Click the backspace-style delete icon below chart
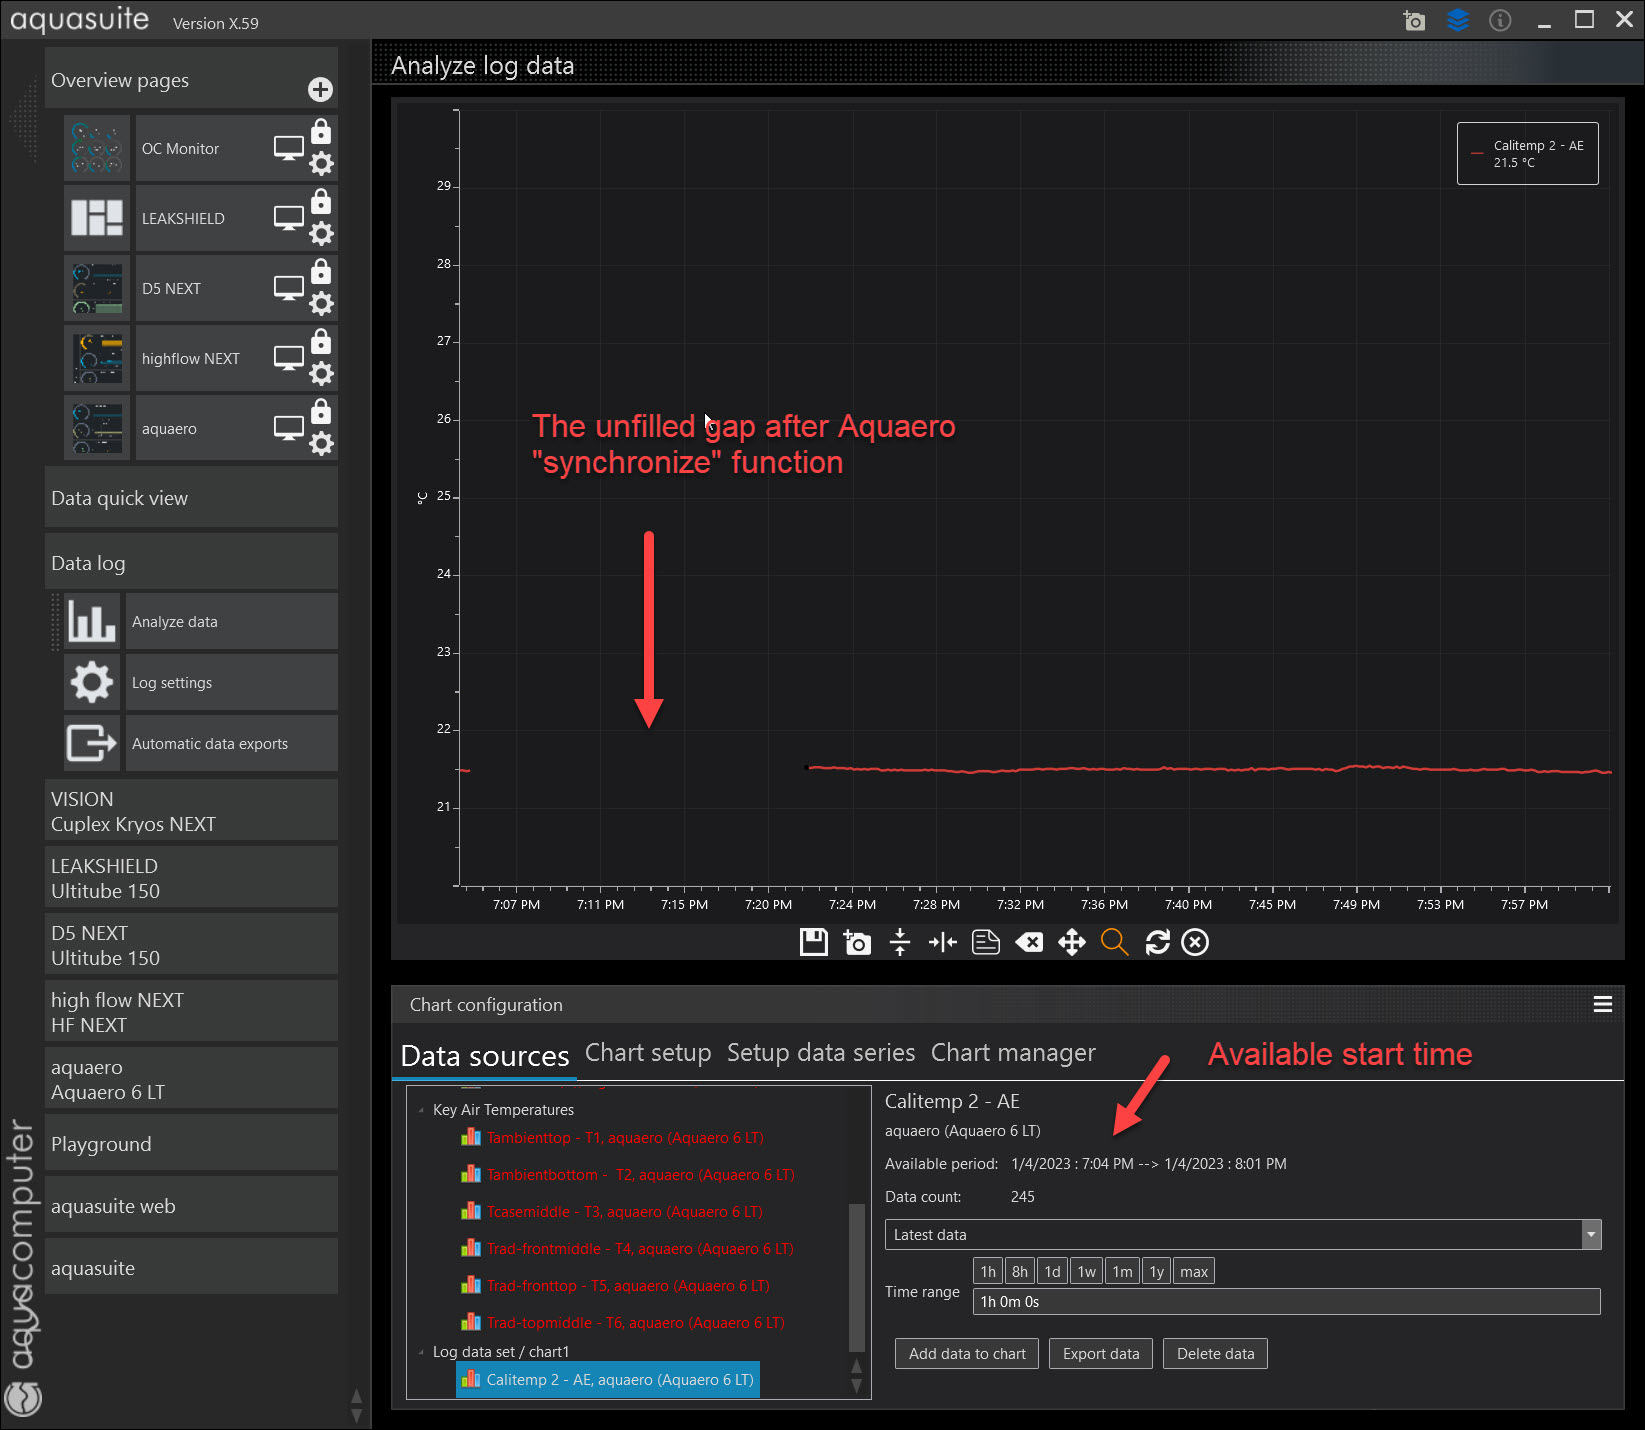 (x=1029, y=942)
